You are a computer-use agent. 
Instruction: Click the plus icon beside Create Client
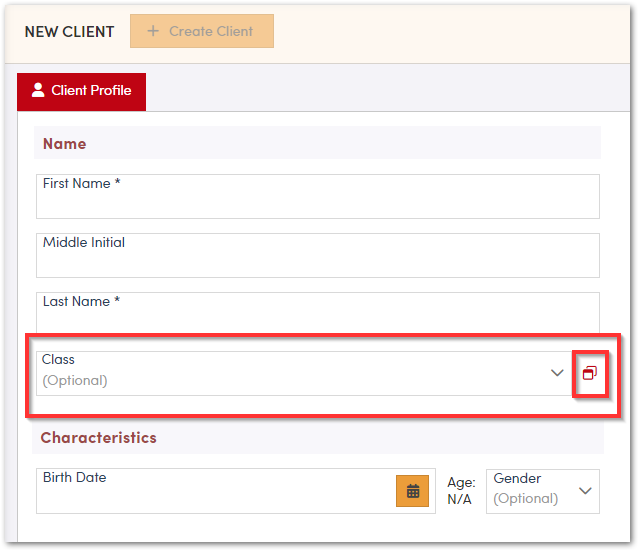coord(153,31)
